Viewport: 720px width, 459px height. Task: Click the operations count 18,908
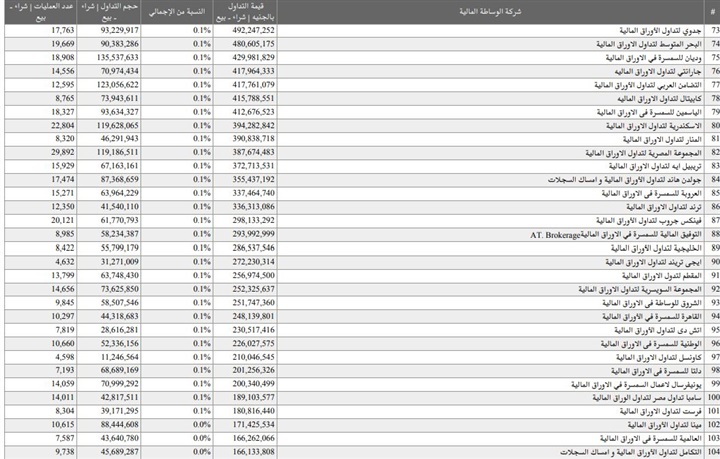pyautogui.click(x=62, y=58)
